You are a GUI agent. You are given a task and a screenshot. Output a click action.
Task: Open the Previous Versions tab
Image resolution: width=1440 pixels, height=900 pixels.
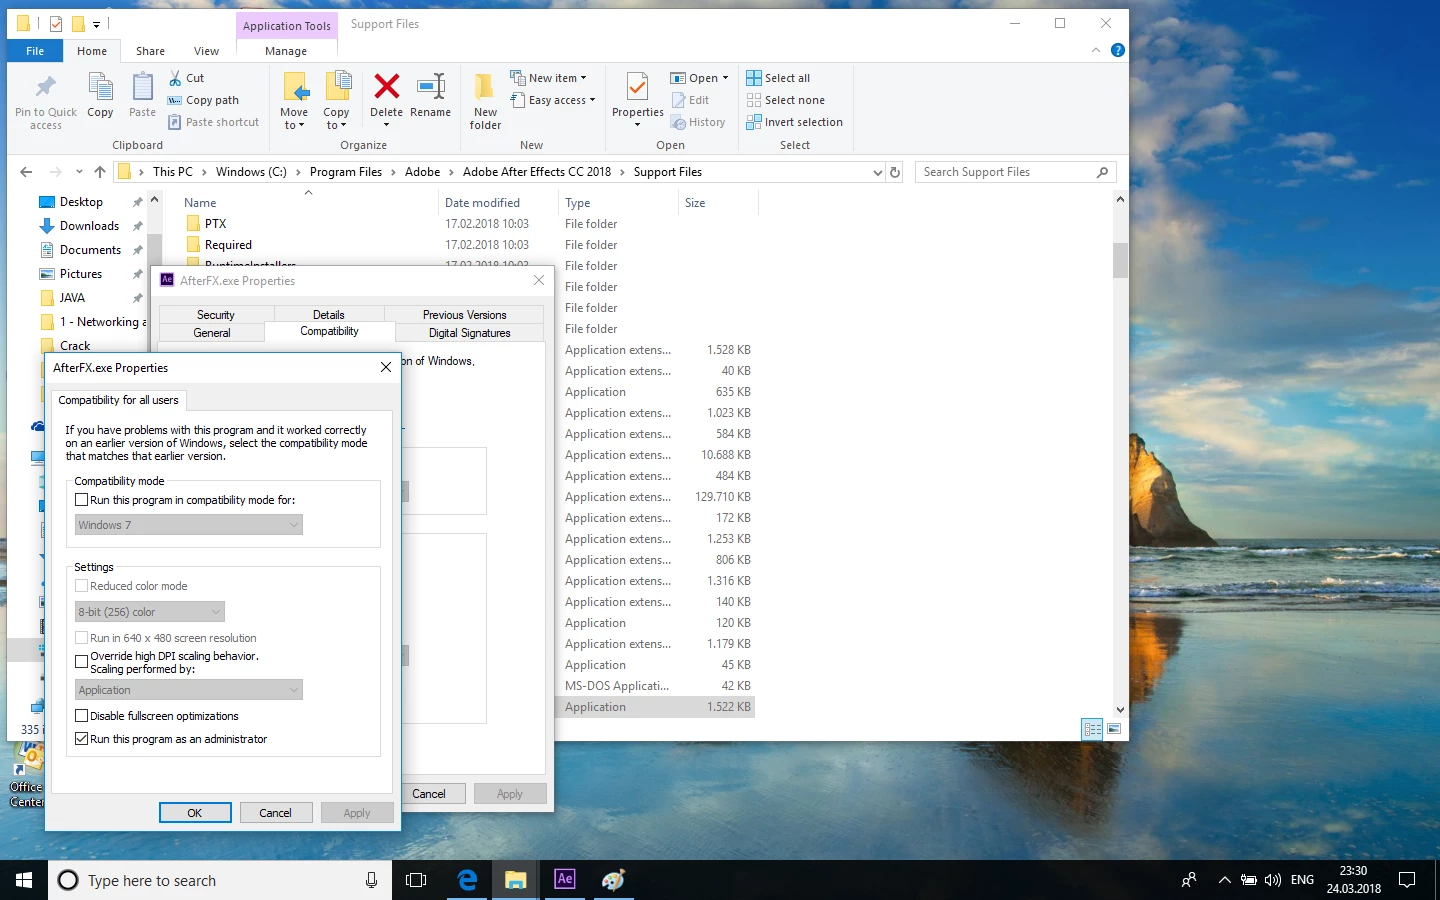point(464,315)
